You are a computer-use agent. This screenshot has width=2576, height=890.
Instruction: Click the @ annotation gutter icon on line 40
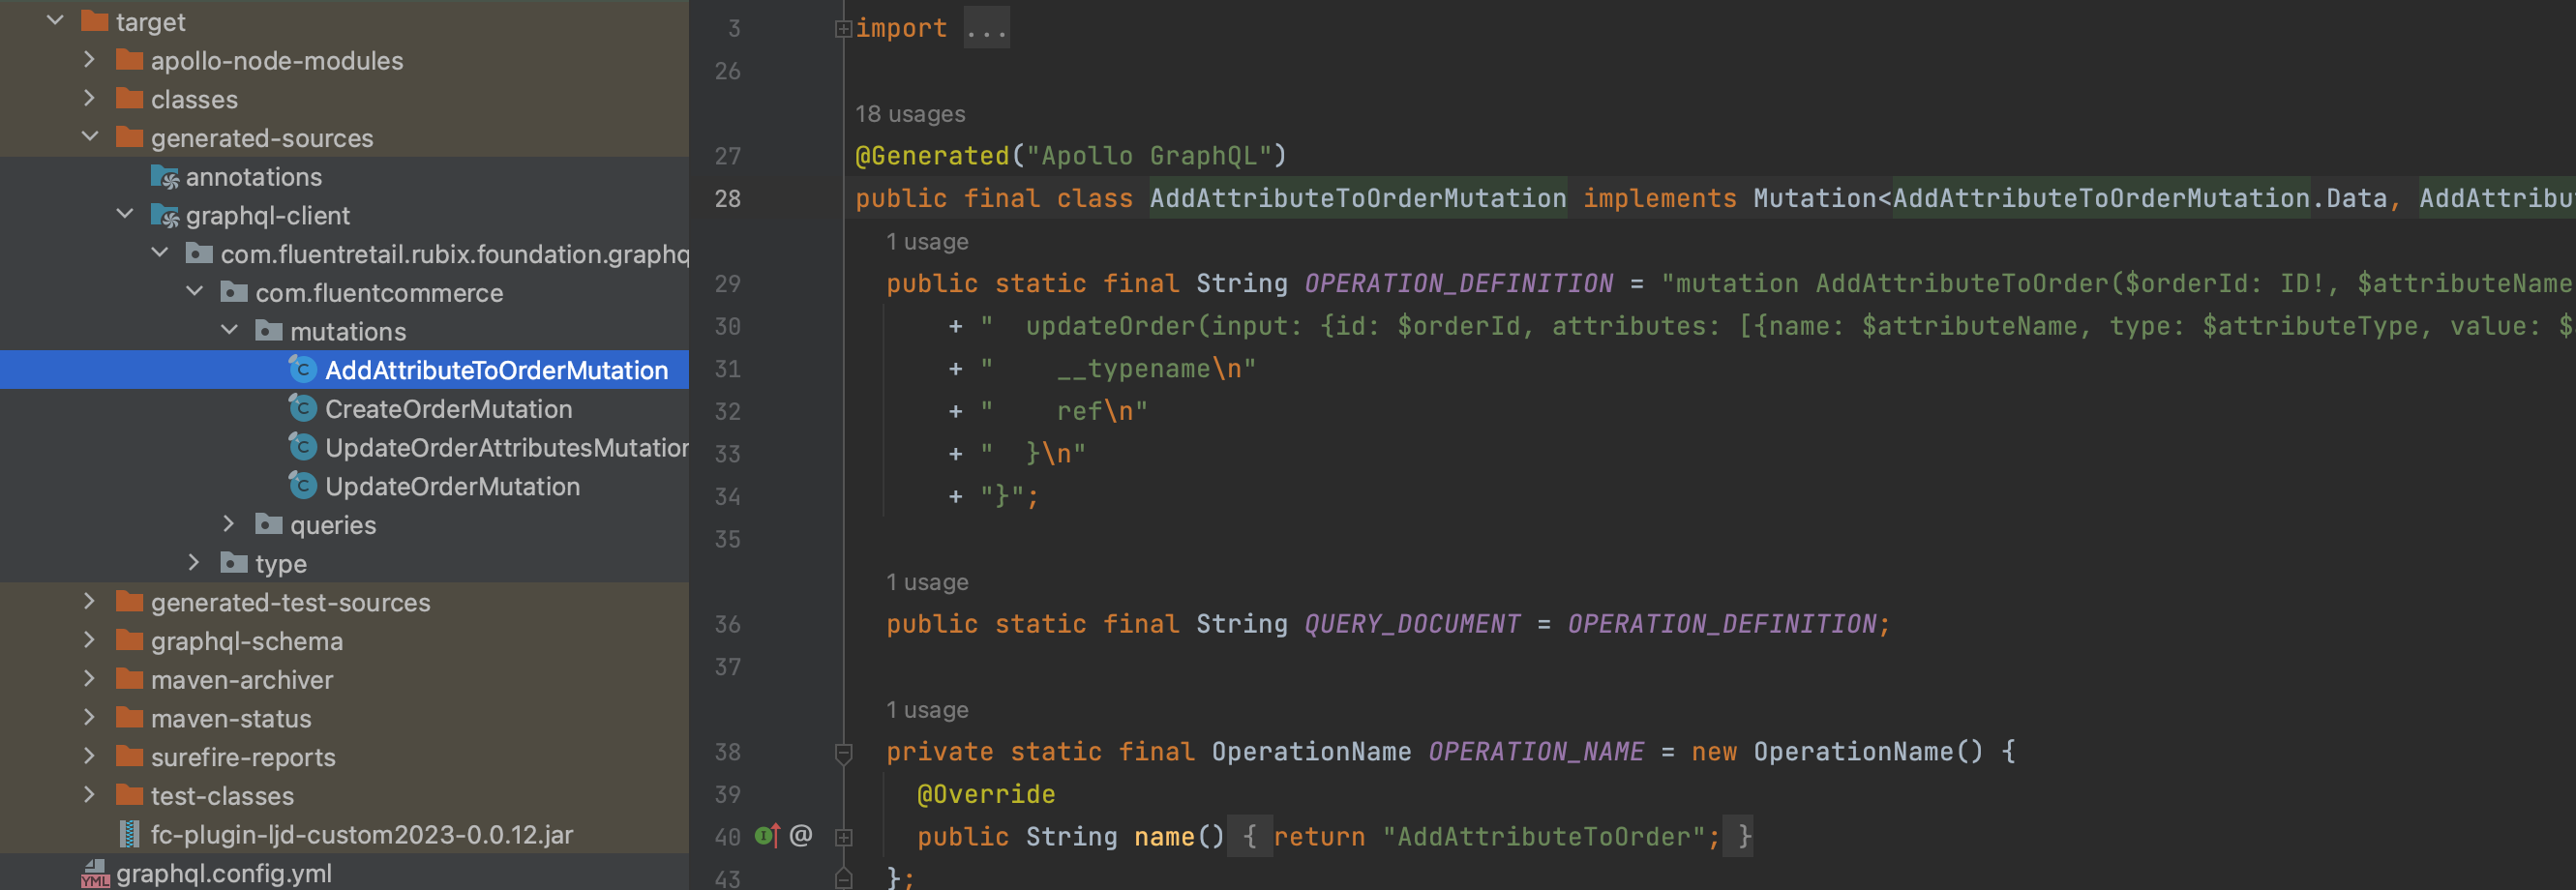(801, 835)
